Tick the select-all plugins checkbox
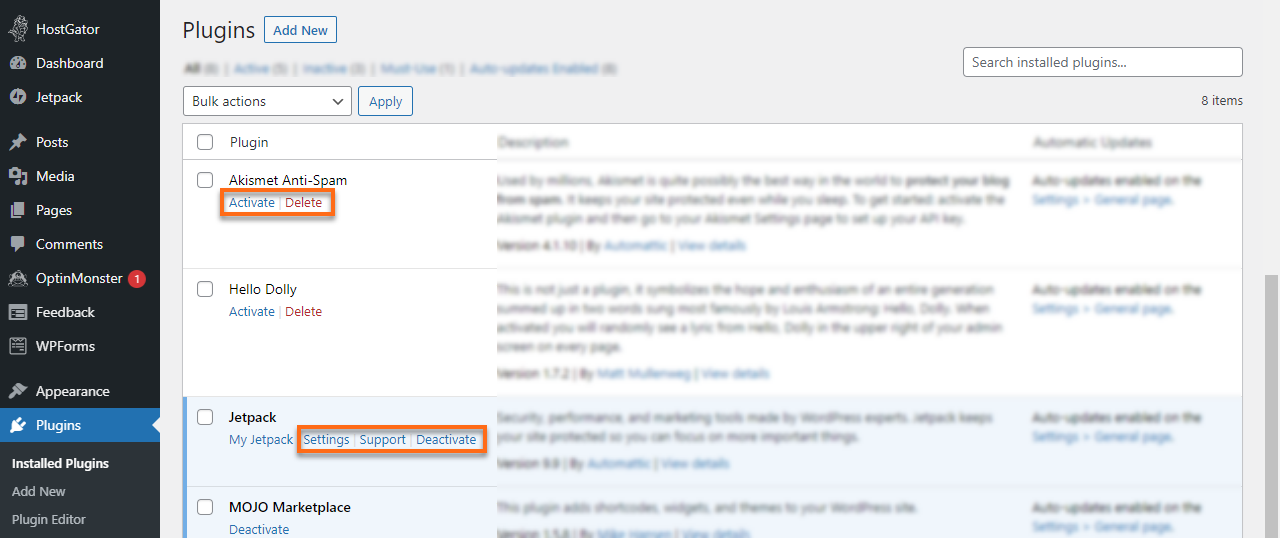Screen dimensions: 1280x538 click(205, 142)
